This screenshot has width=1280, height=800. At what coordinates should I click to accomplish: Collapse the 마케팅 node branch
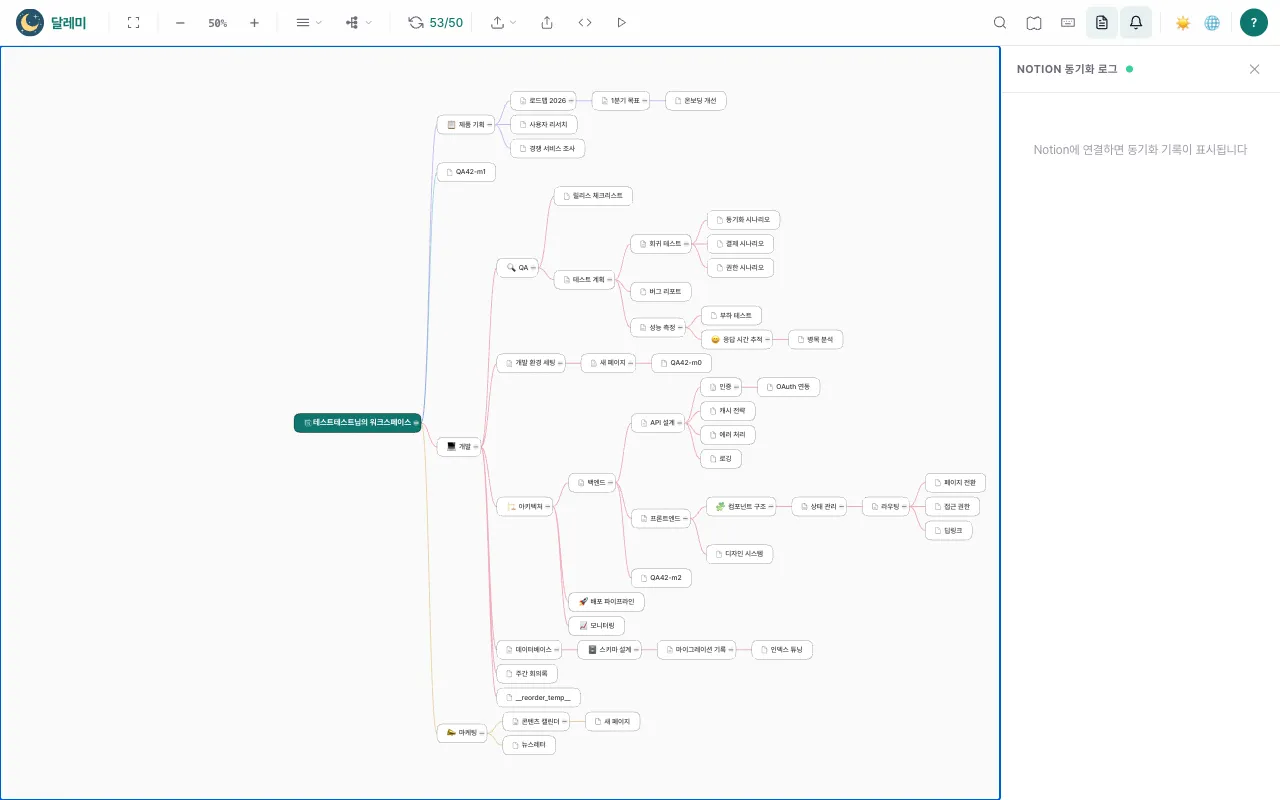pyautogui.click(x=482, y=733)
